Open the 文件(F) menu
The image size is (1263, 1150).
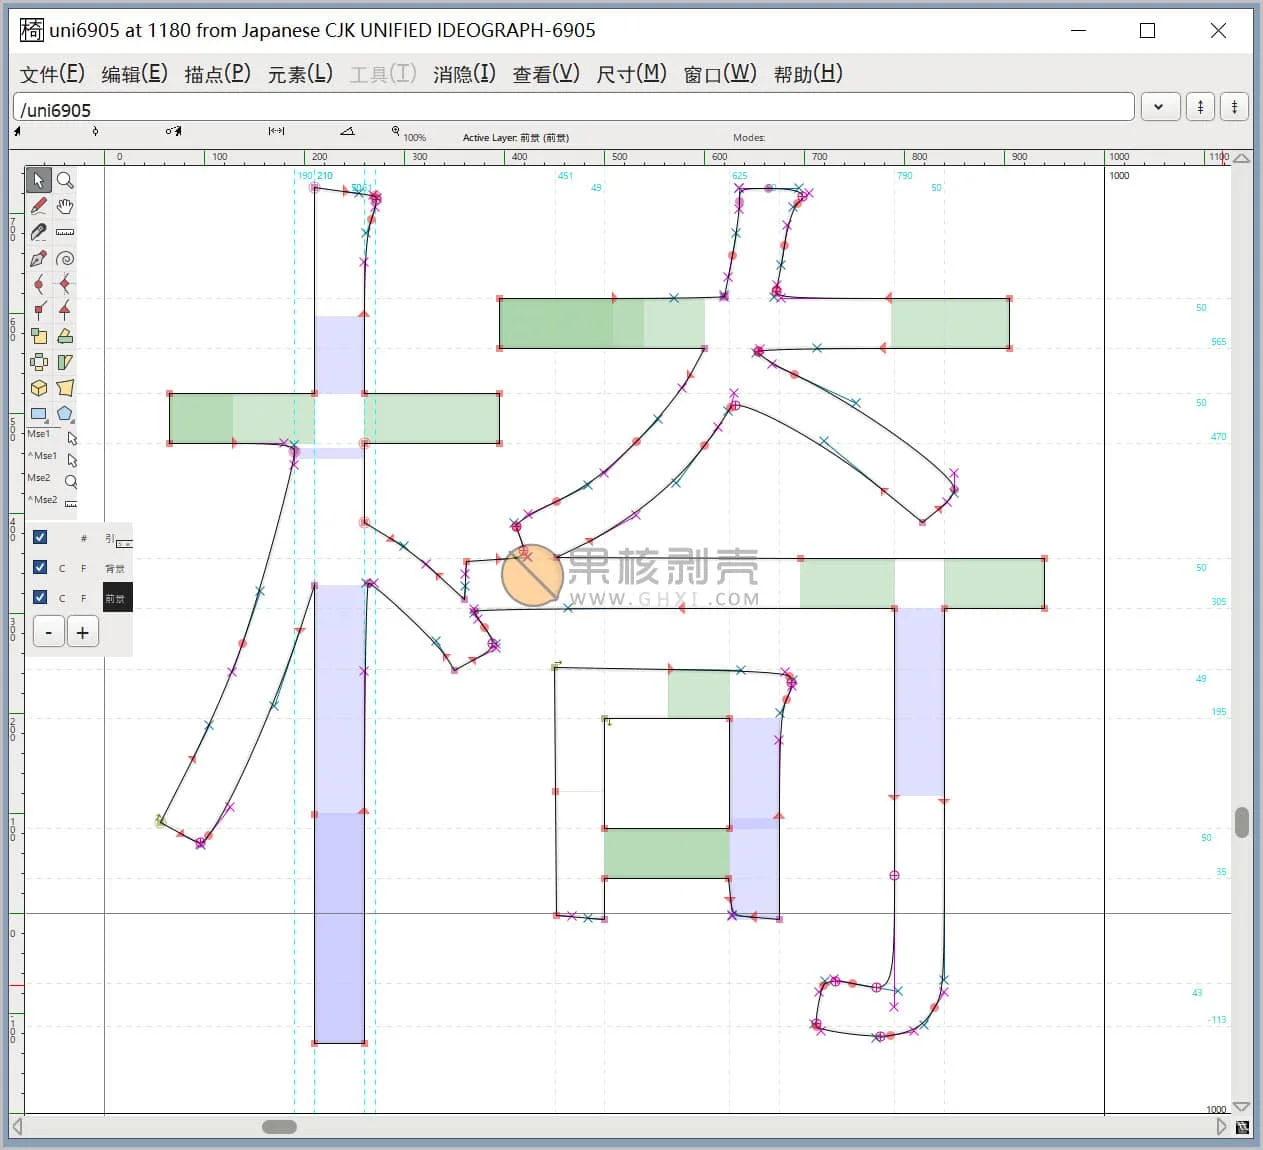tap(52, 74)
